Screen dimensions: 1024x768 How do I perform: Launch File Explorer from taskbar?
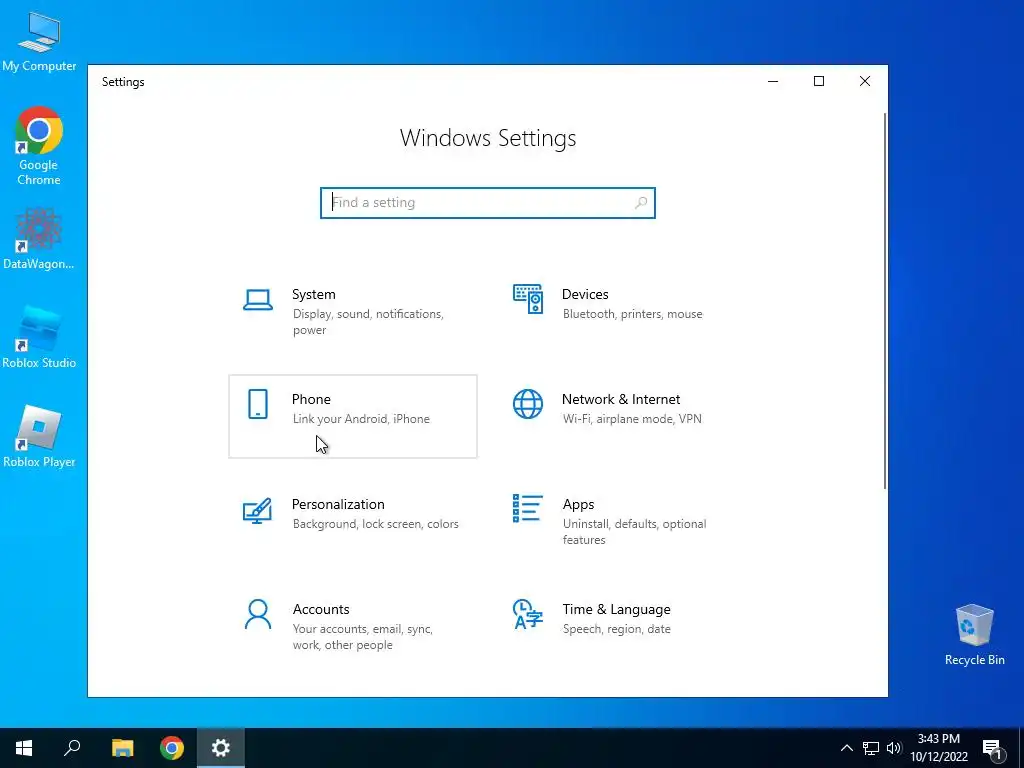122,748
